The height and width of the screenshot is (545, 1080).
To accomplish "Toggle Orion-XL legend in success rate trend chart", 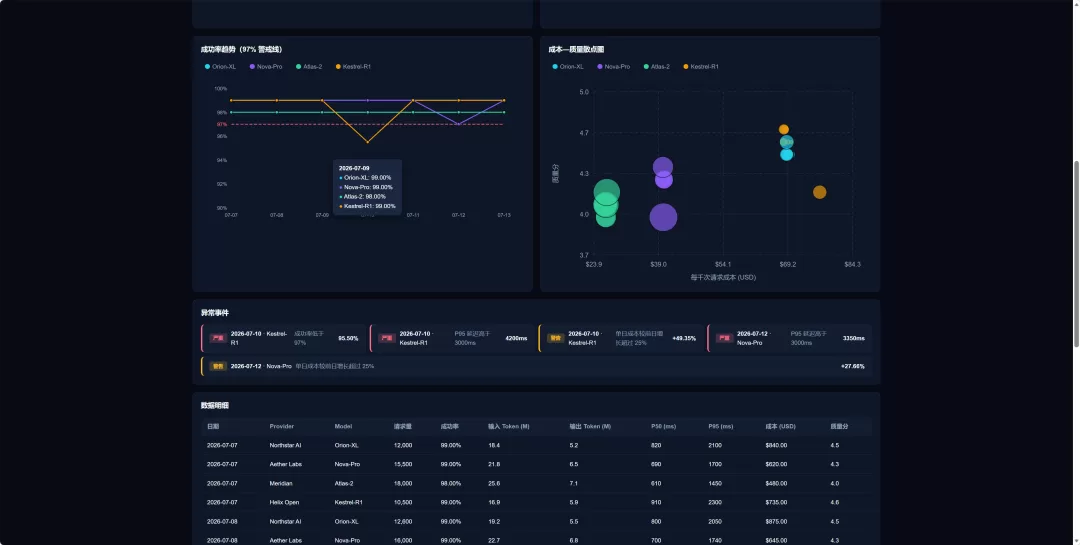I will [x=220, y=67].
